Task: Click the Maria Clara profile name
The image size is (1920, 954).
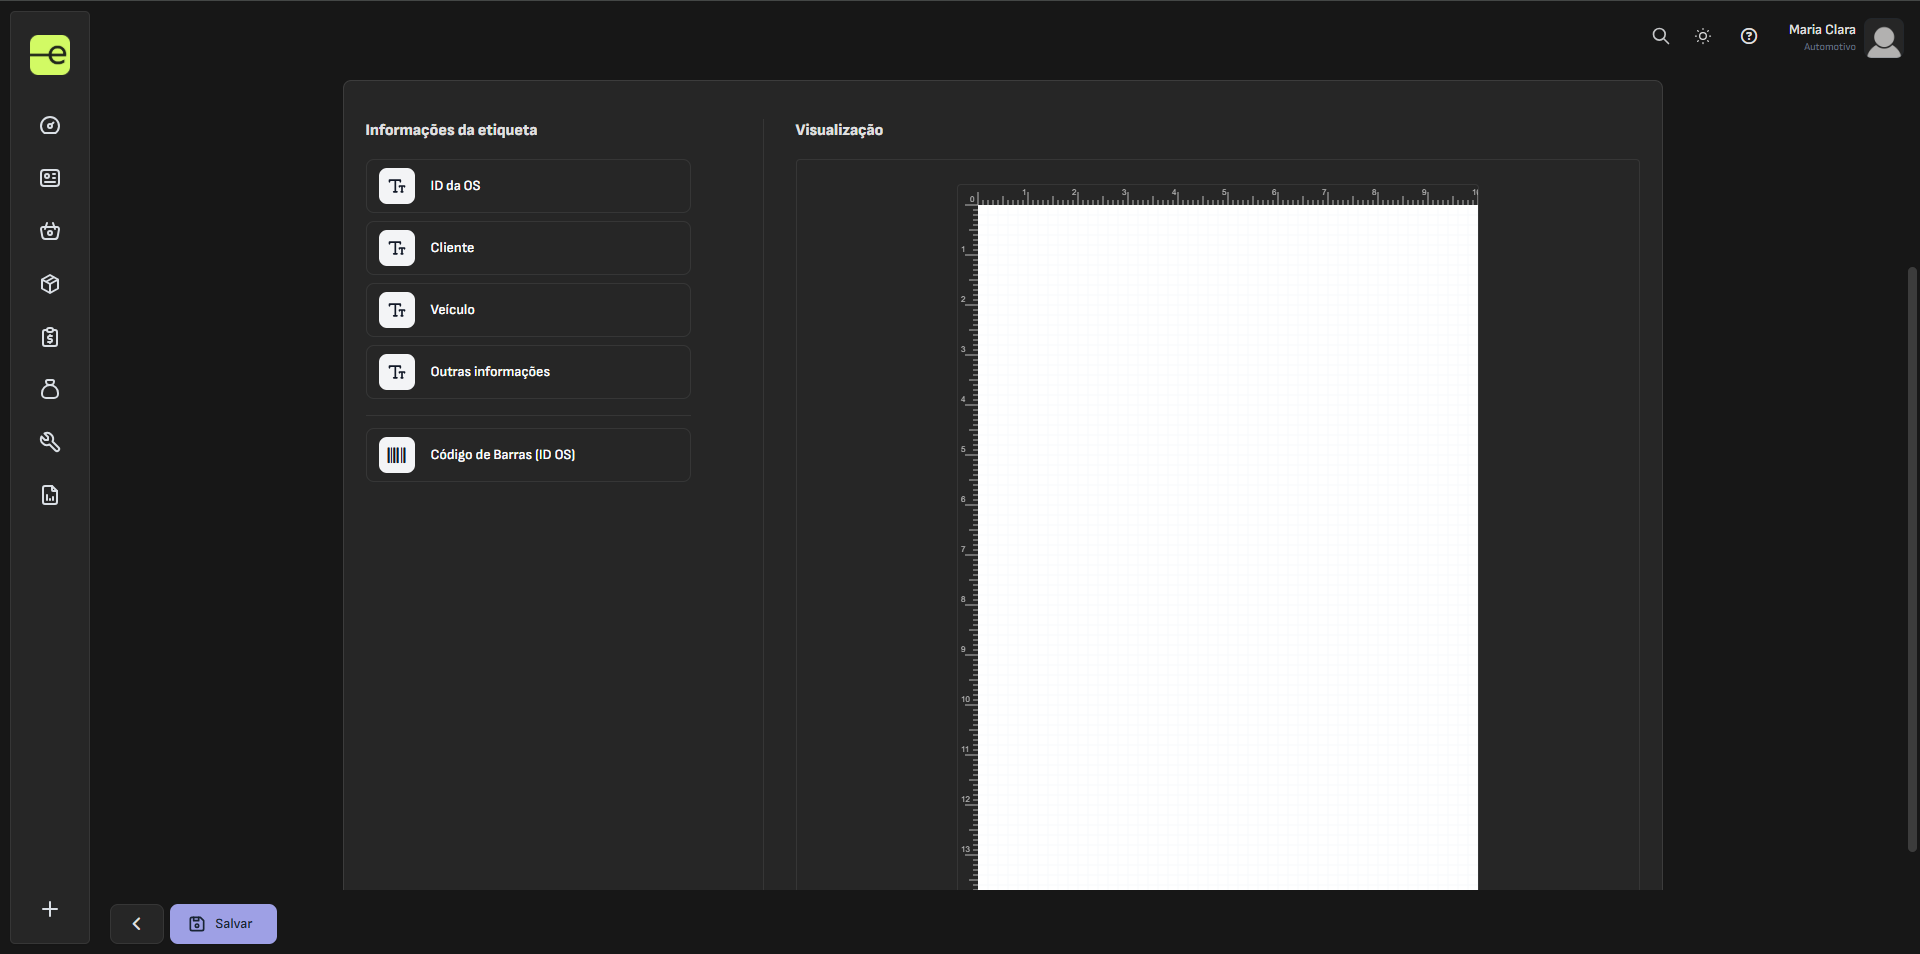Action: click(x=1821, y=30)
